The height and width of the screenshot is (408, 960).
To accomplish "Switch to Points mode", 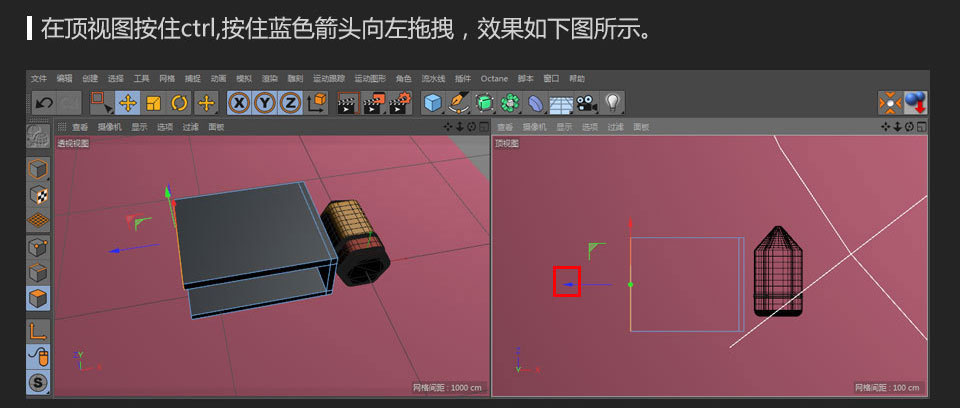I will pyautogui.click(x=38, y=247).
